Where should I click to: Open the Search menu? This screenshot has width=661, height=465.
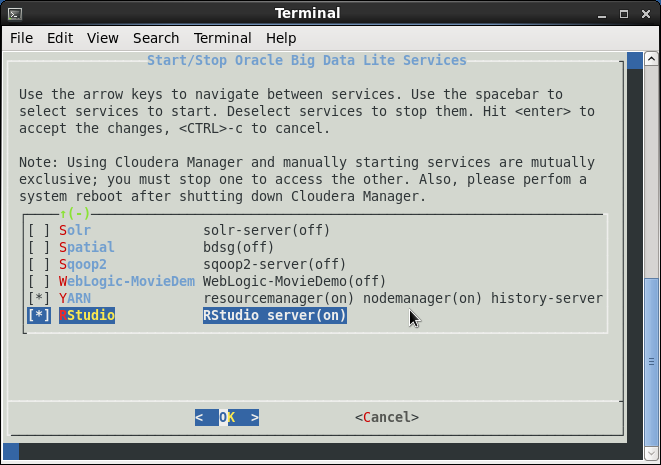point(156,38)
